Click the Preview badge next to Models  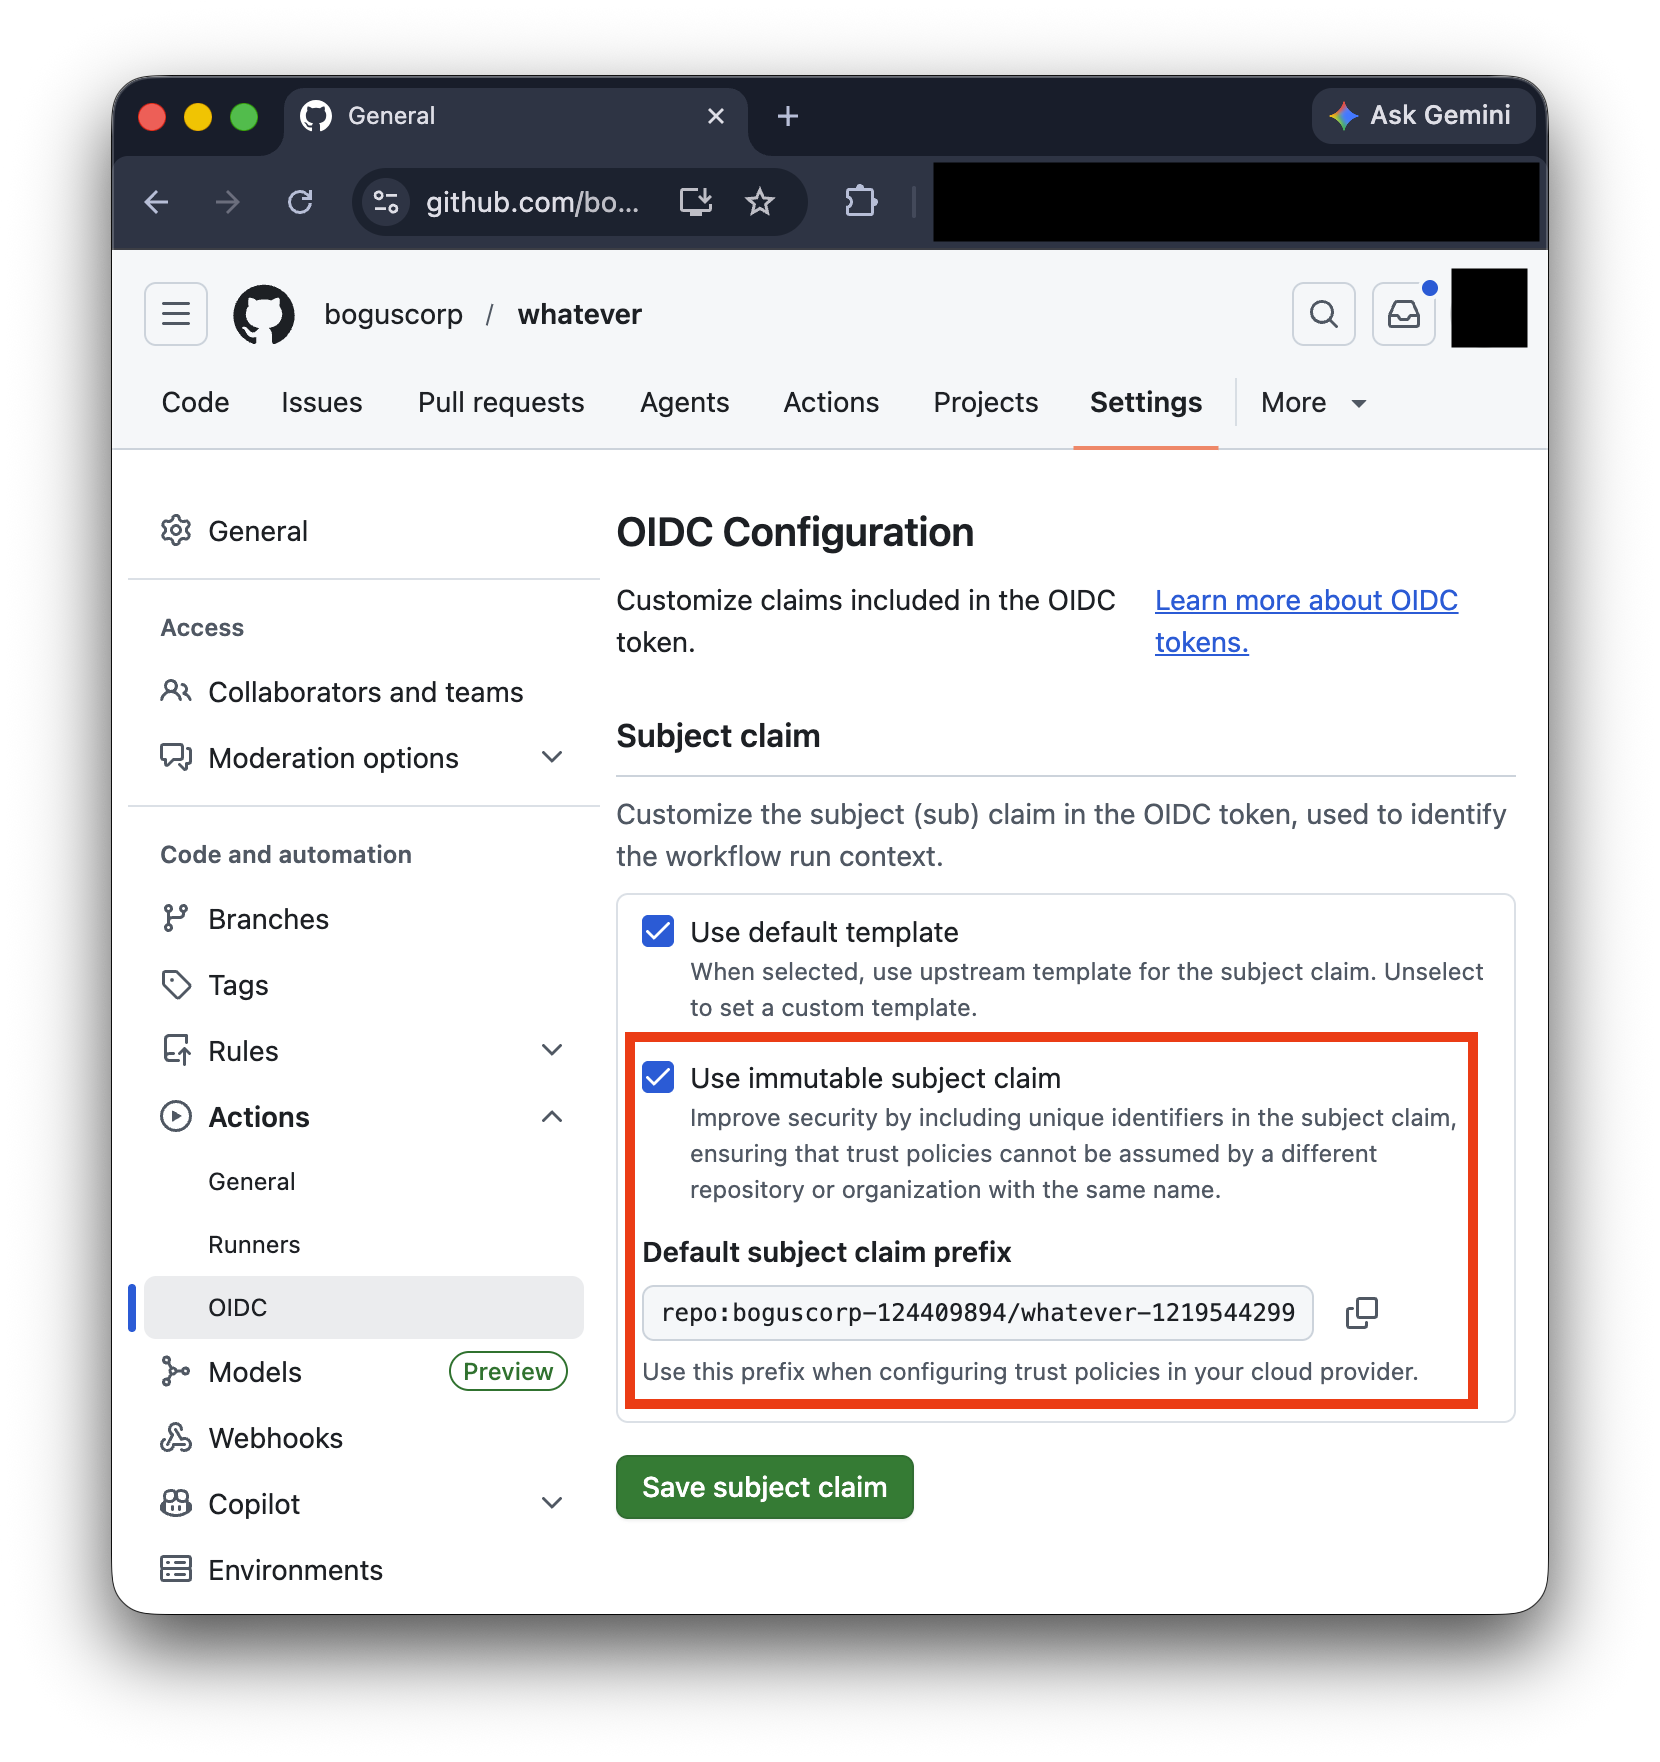click(x=508, y=1371)
